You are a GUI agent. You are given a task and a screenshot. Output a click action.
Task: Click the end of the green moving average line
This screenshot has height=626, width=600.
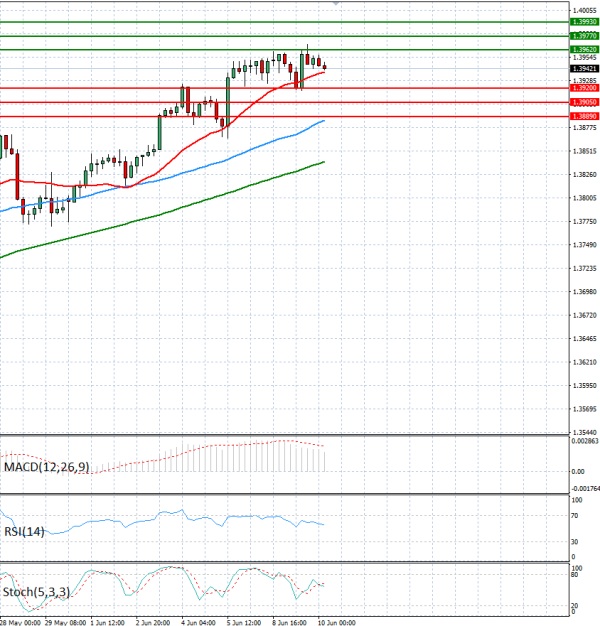tap(324, 162)
